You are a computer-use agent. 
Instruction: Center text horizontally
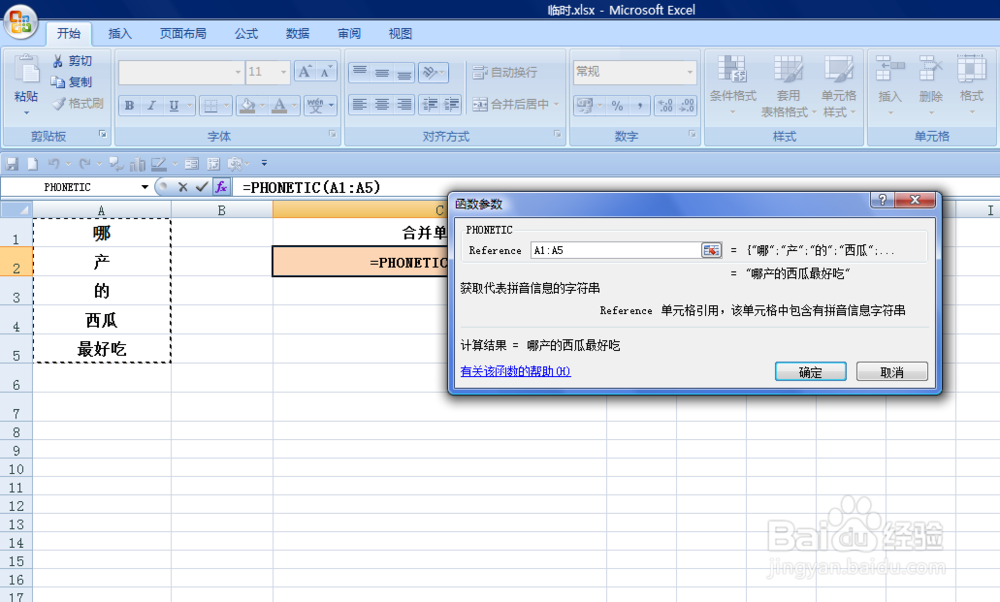click(382, 105)
